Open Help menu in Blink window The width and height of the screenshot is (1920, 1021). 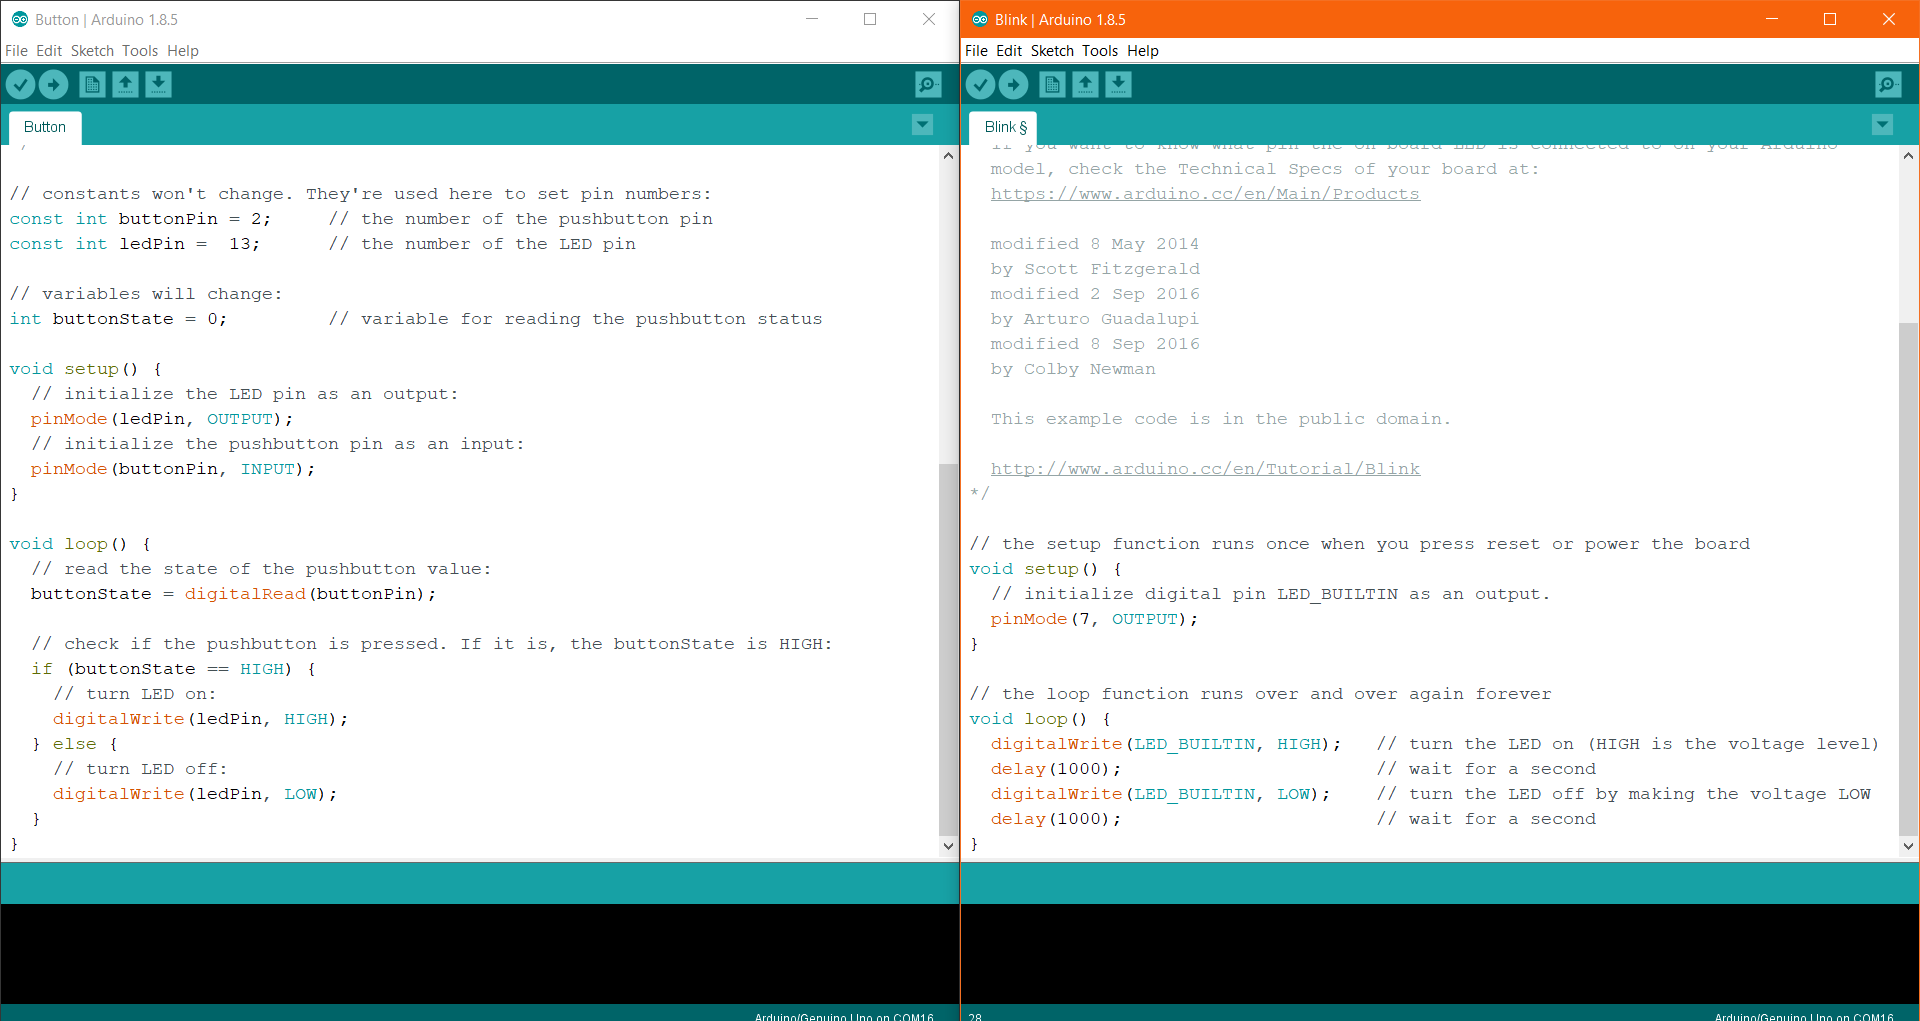(1143, 51)
